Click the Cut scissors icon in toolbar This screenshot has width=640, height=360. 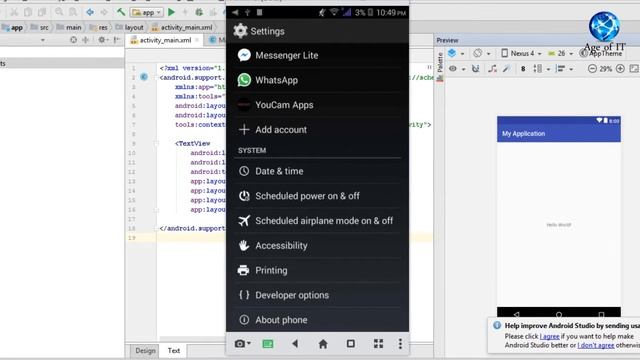tap(14, 12)
